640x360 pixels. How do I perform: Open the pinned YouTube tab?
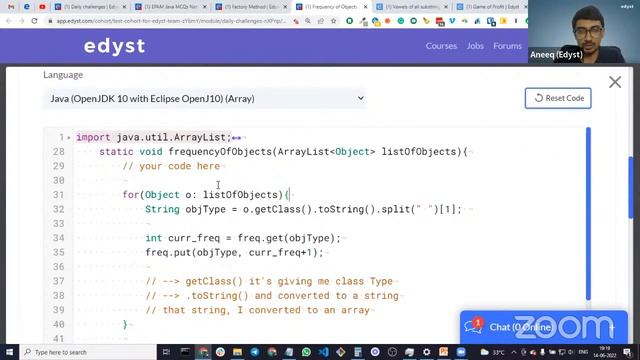pyautogui.click(x=42, y=7)
